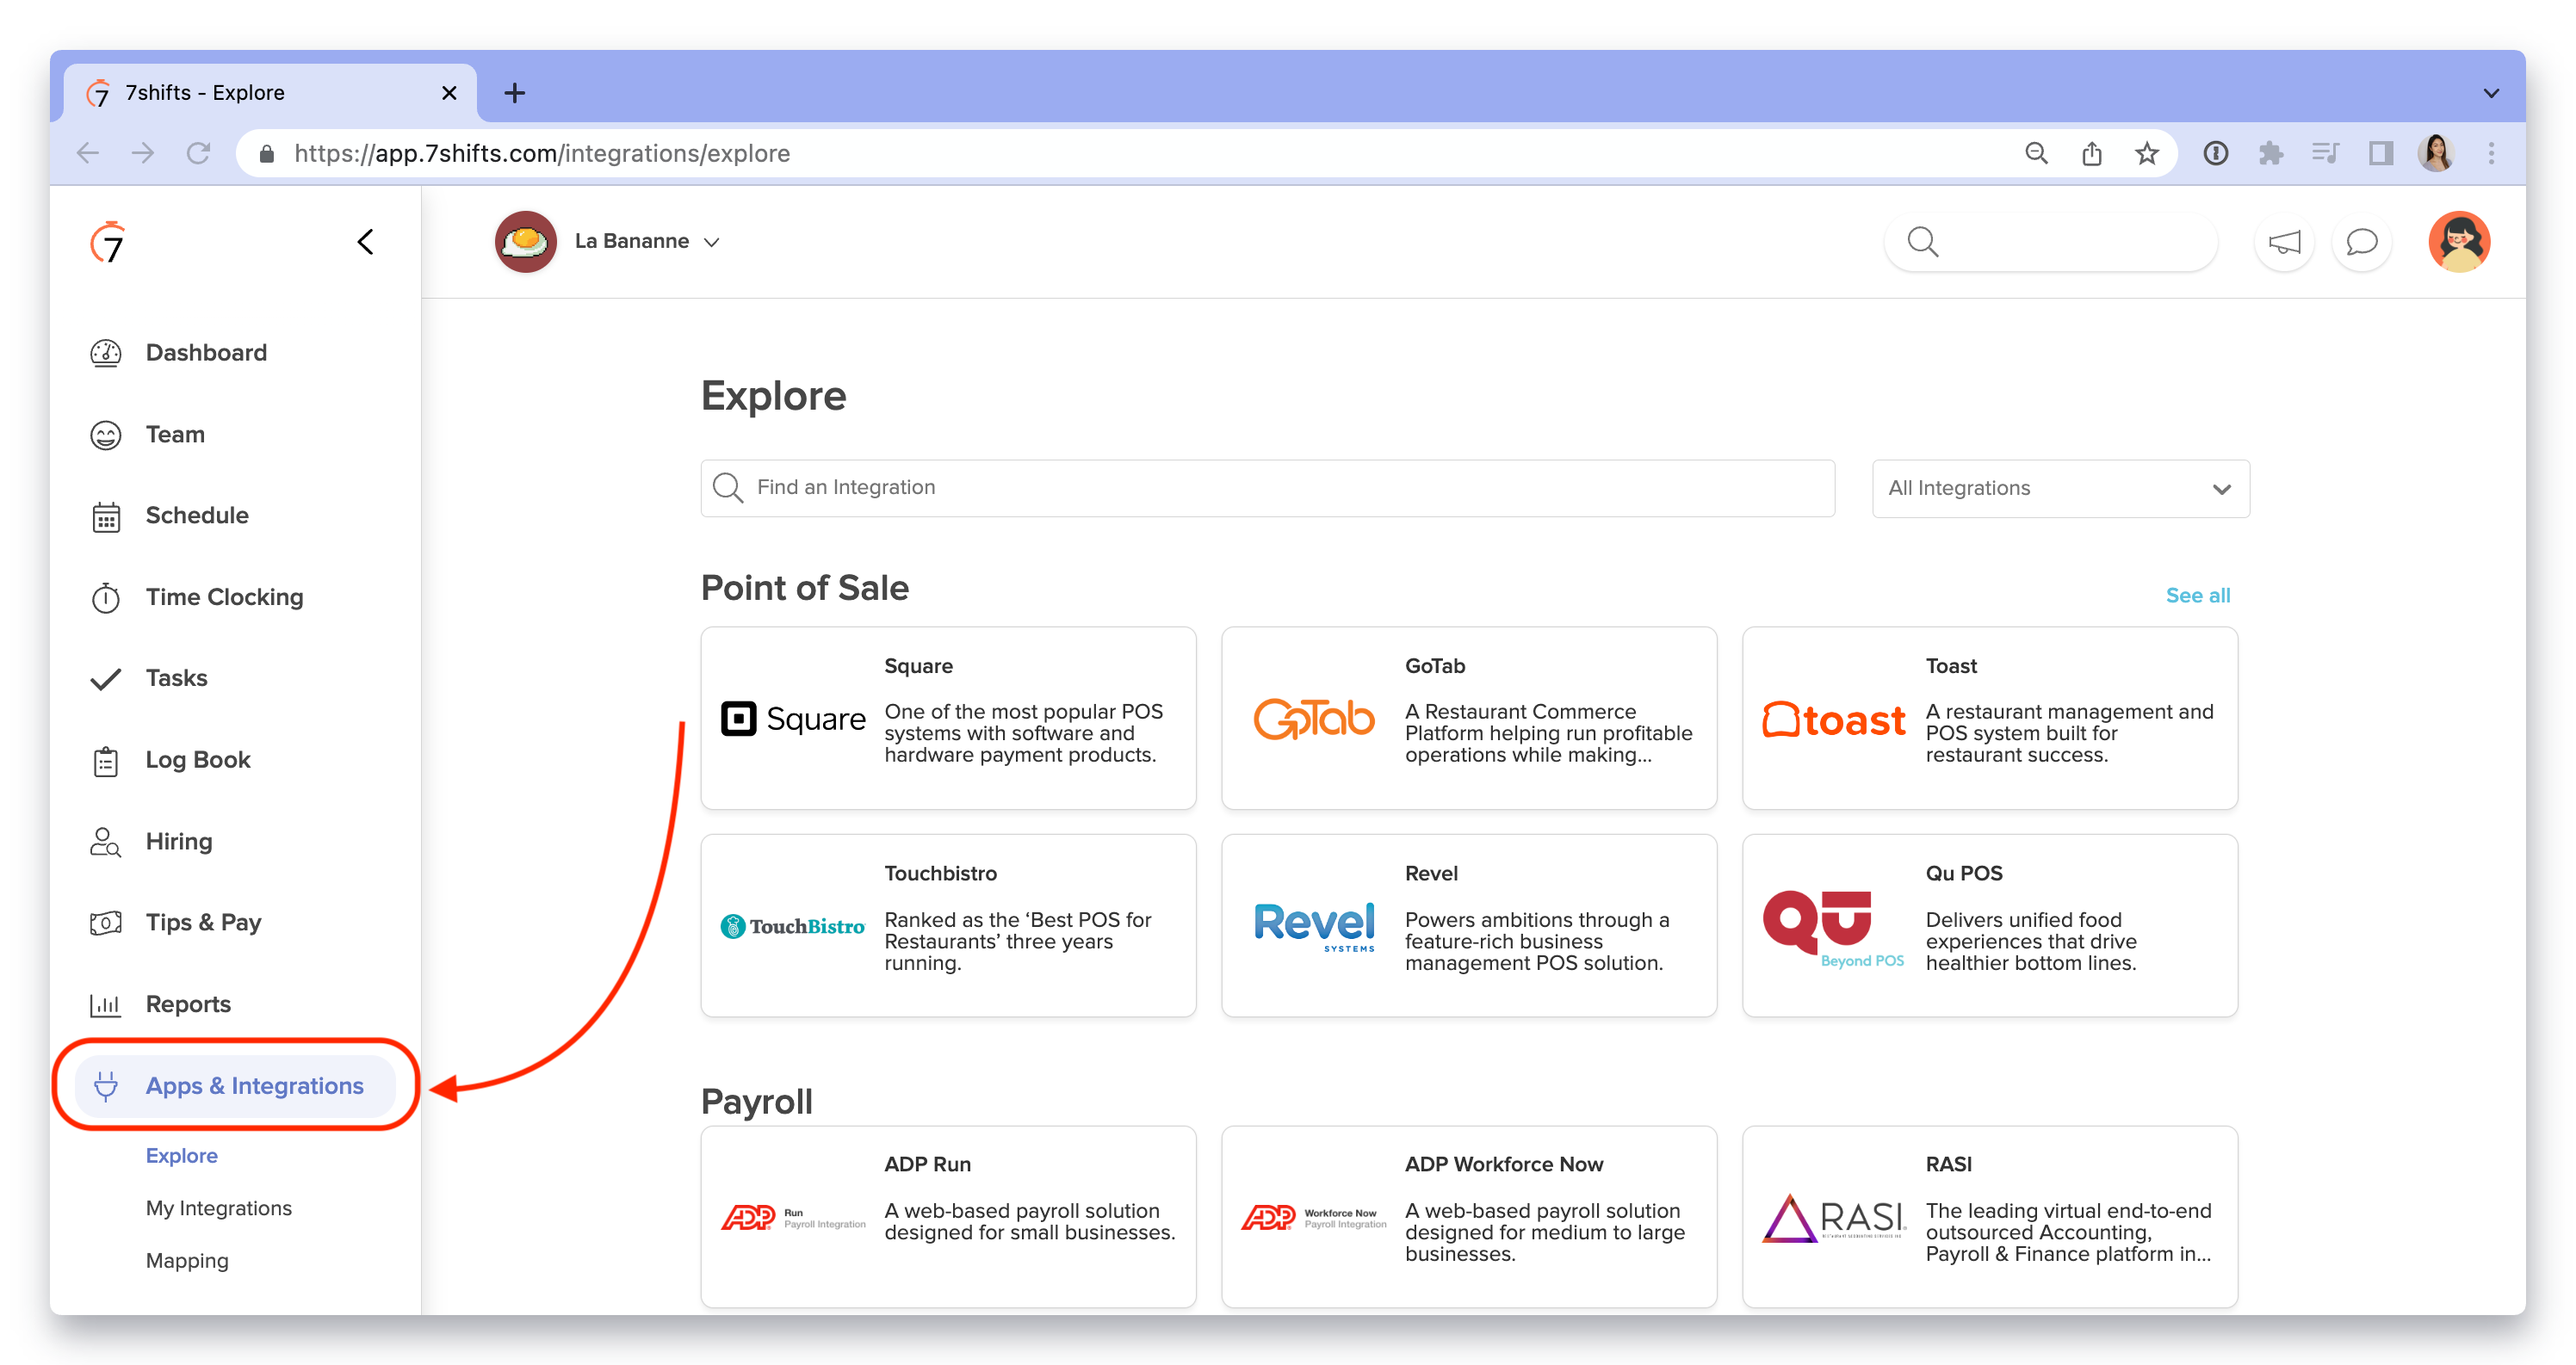
Task: Click the Dashboard icon in sidebar
Action: pyautogui.click(x=108, y=353)
